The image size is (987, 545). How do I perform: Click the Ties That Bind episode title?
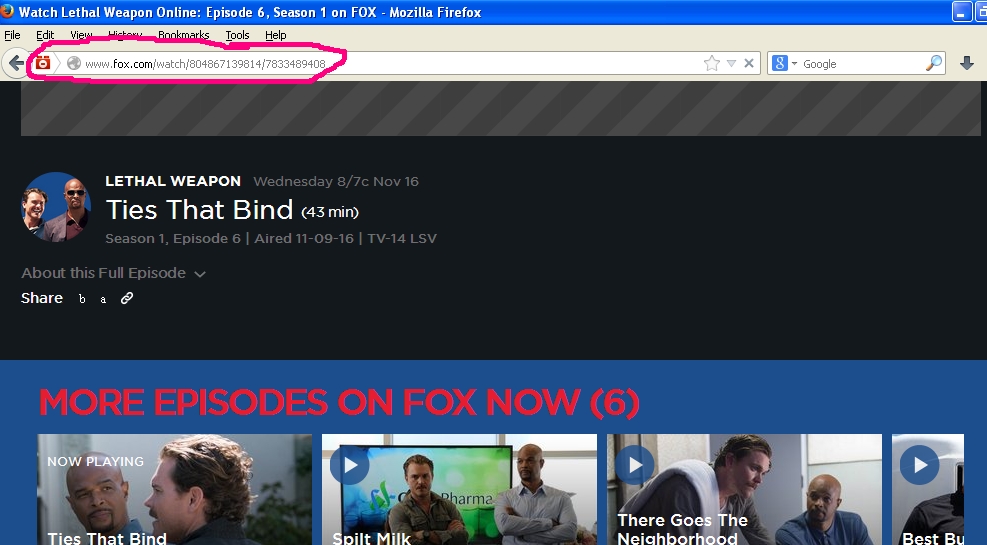pos(200,210)
